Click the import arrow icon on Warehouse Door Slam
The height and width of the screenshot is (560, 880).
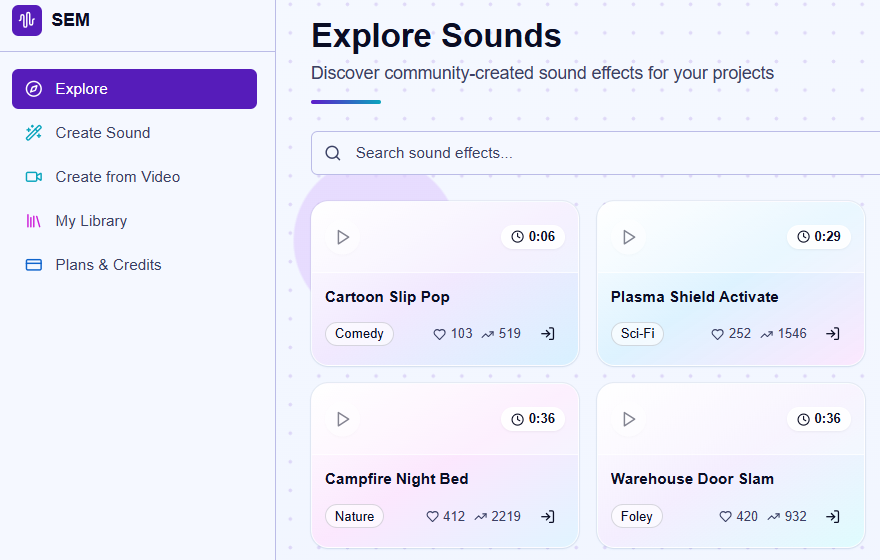click(x=833, y=516)
